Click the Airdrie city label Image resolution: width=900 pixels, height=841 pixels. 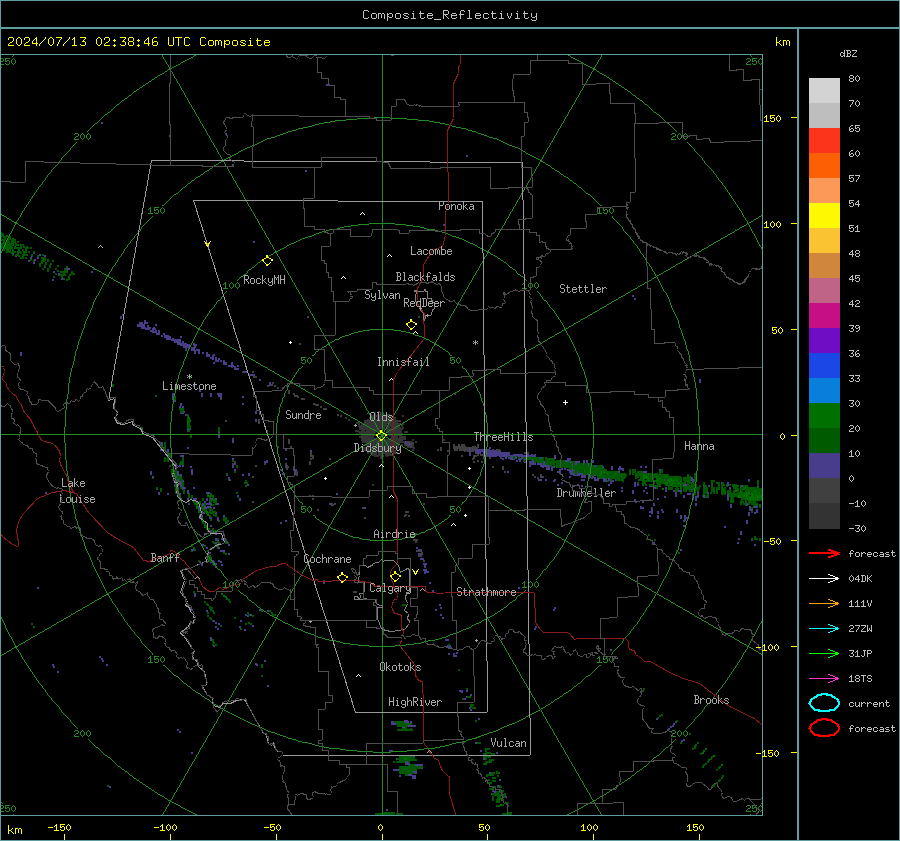[394, 534]
